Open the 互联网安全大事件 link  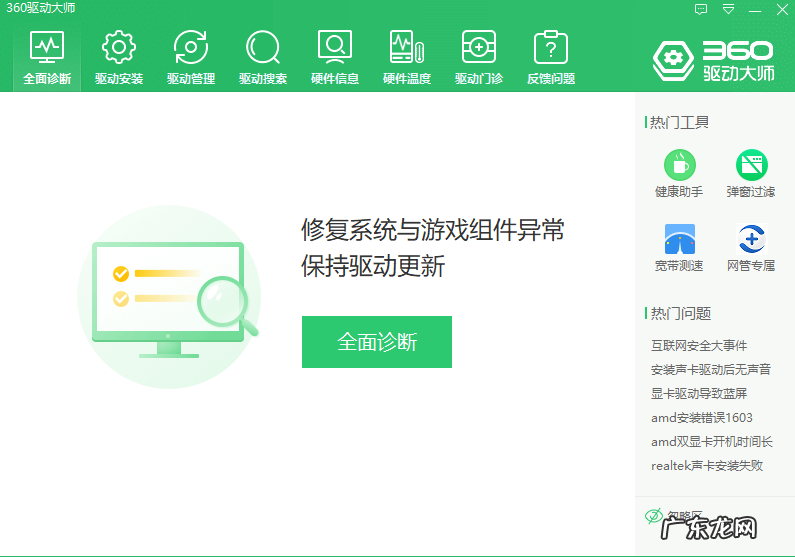coord(699,346)
